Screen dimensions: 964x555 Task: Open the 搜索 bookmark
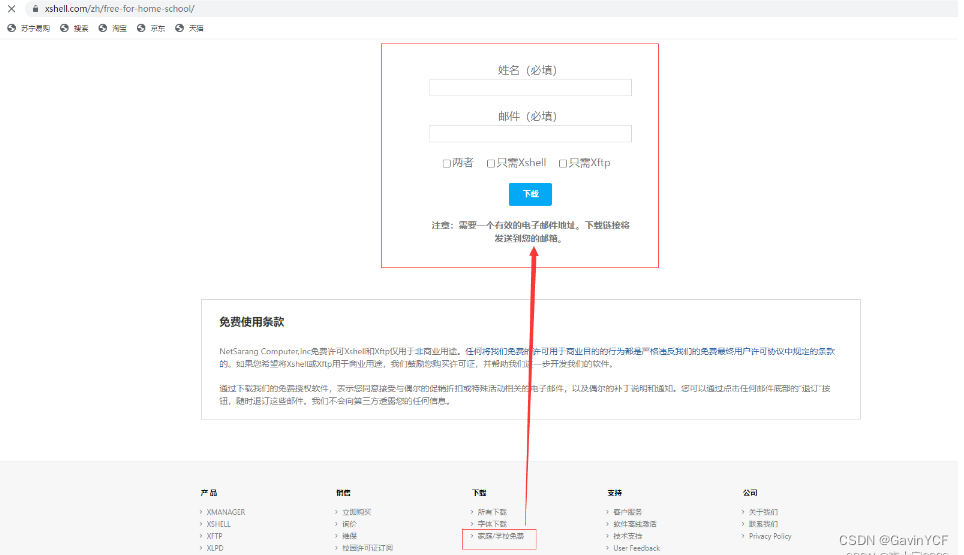[74, 28]
